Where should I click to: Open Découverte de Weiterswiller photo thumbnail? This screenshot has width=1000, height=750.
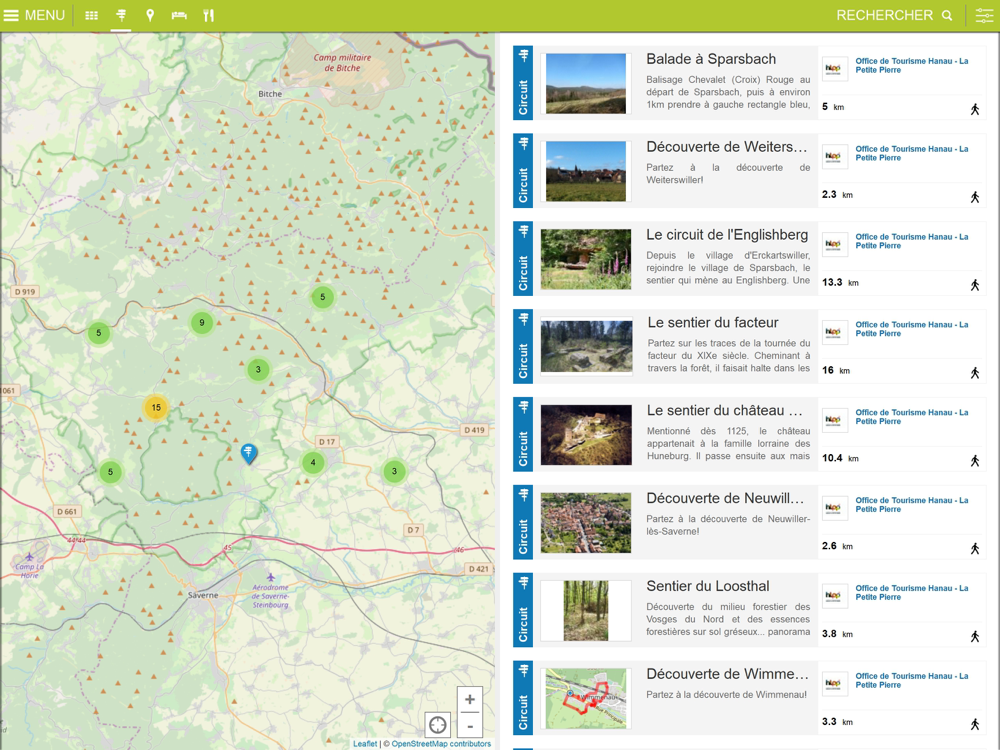coord(585,172)
